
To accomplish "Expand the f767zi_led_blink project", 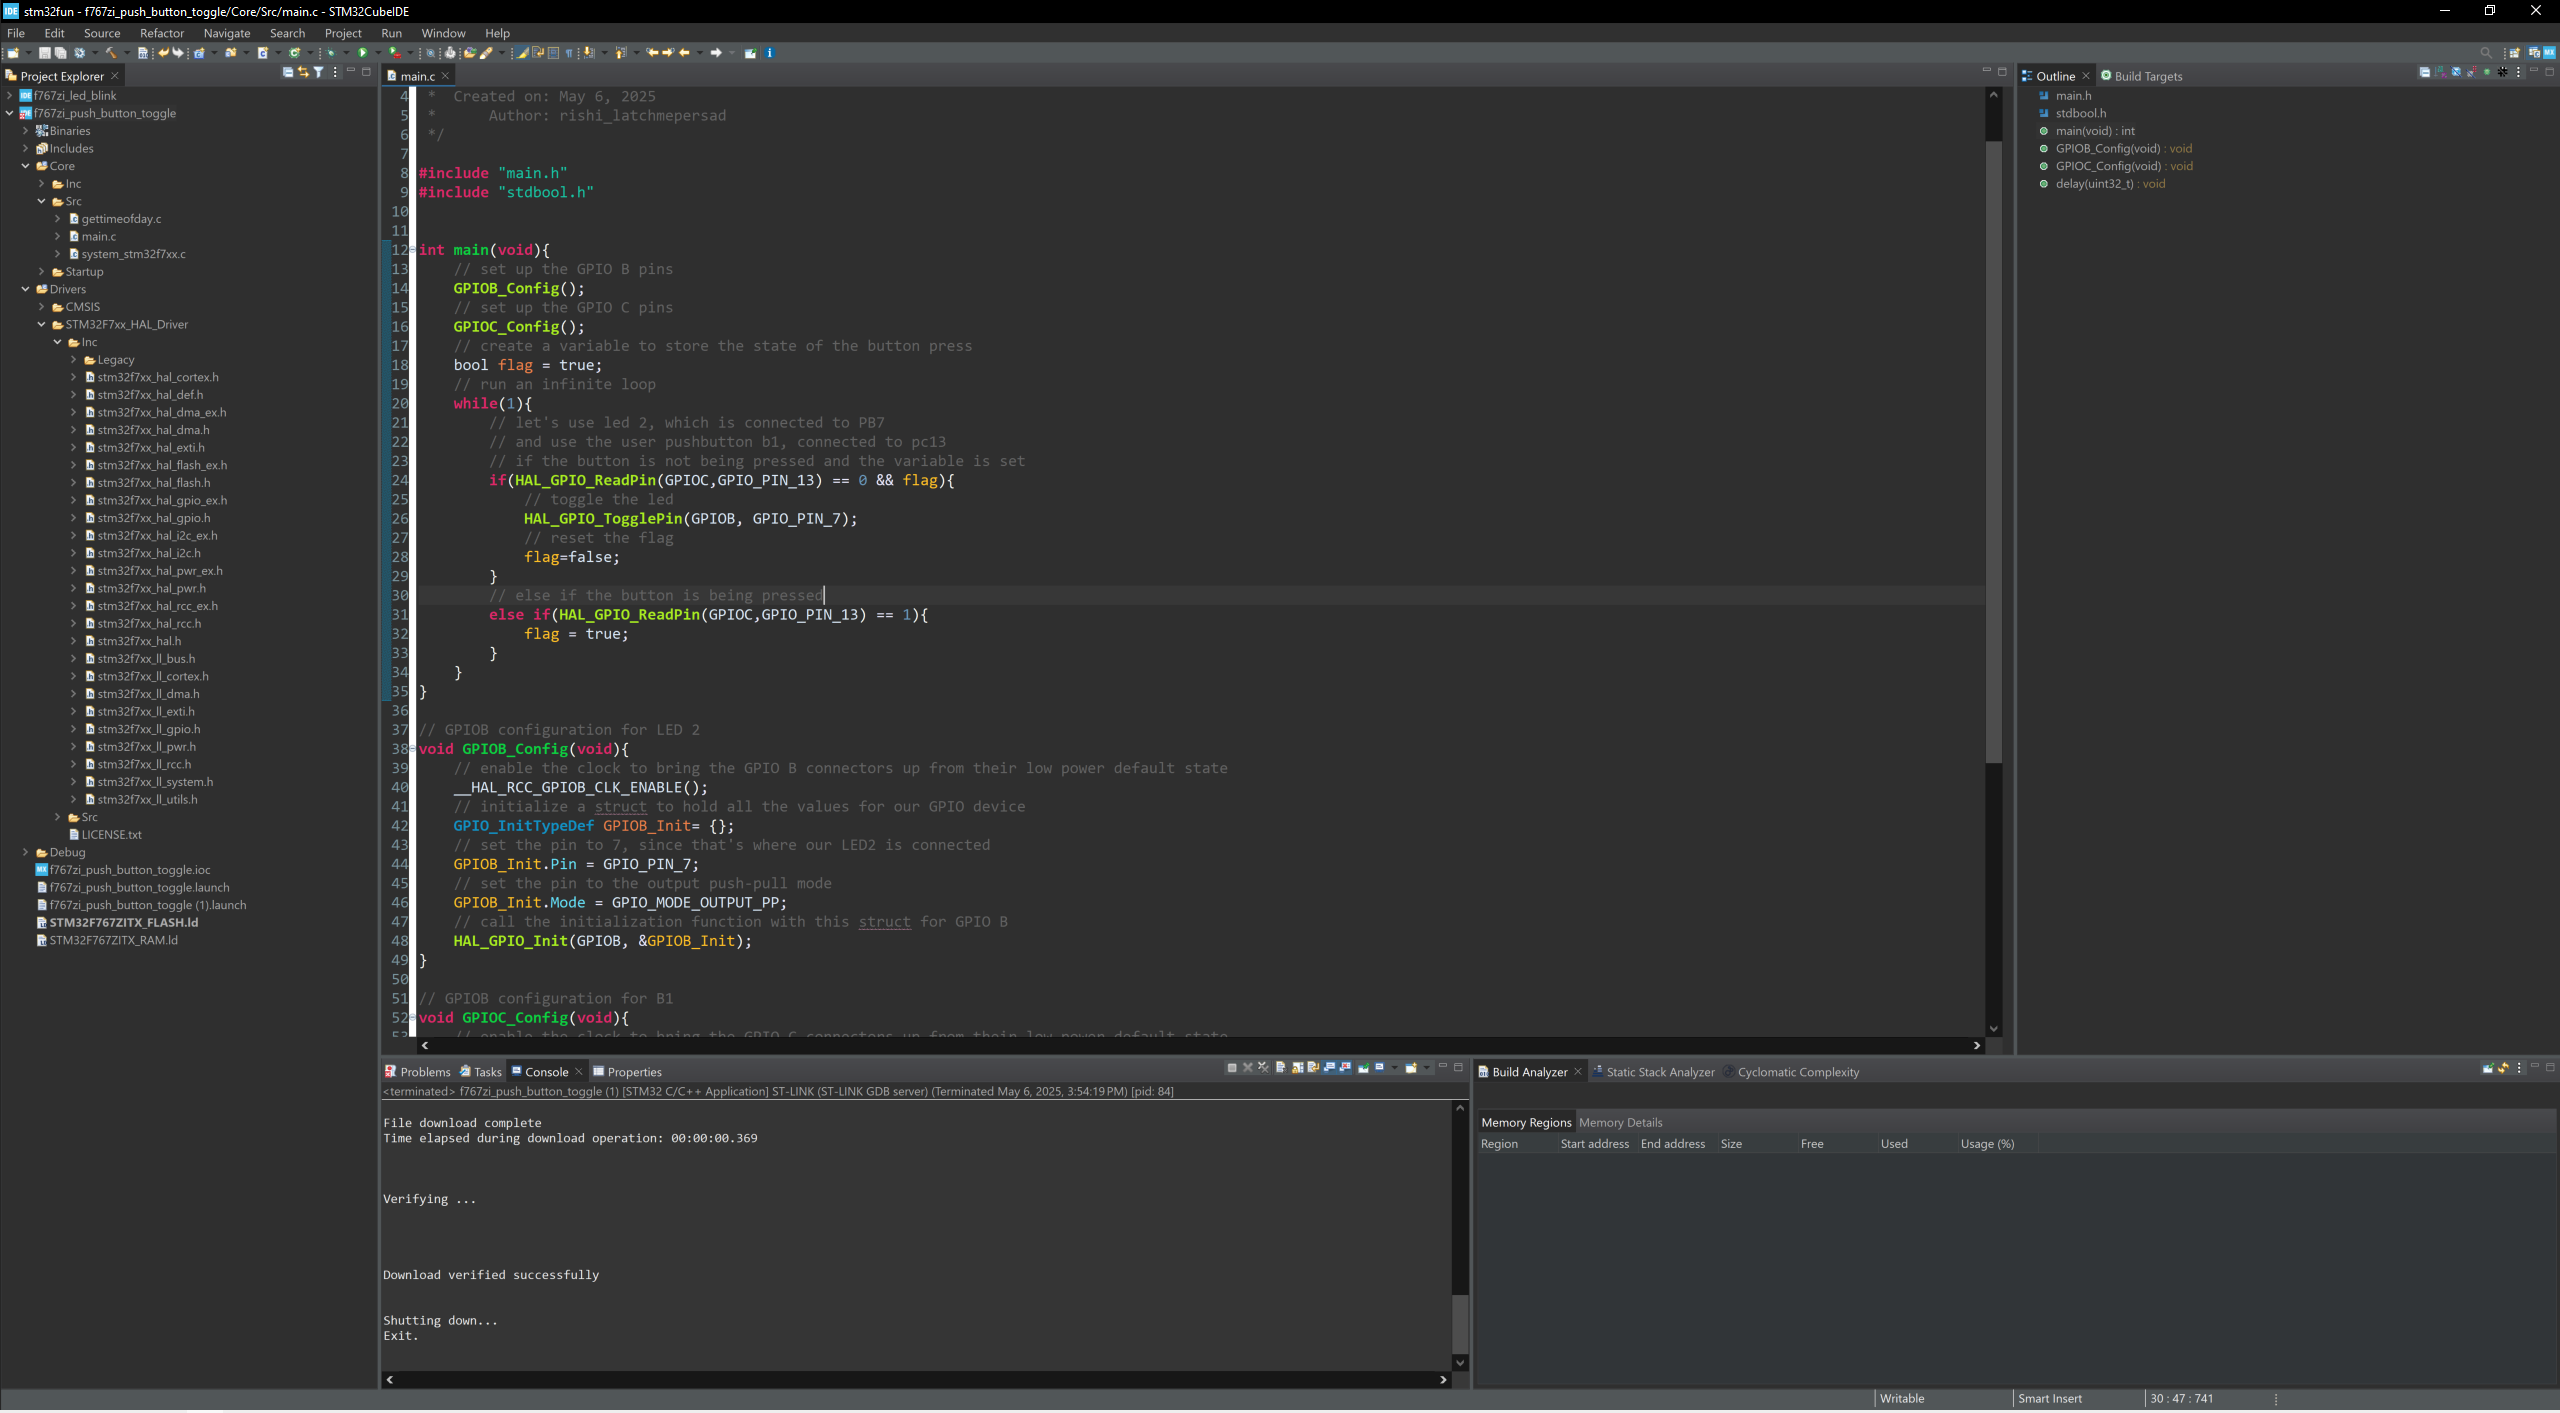I will pyautogui.click(x=9, y=96).
